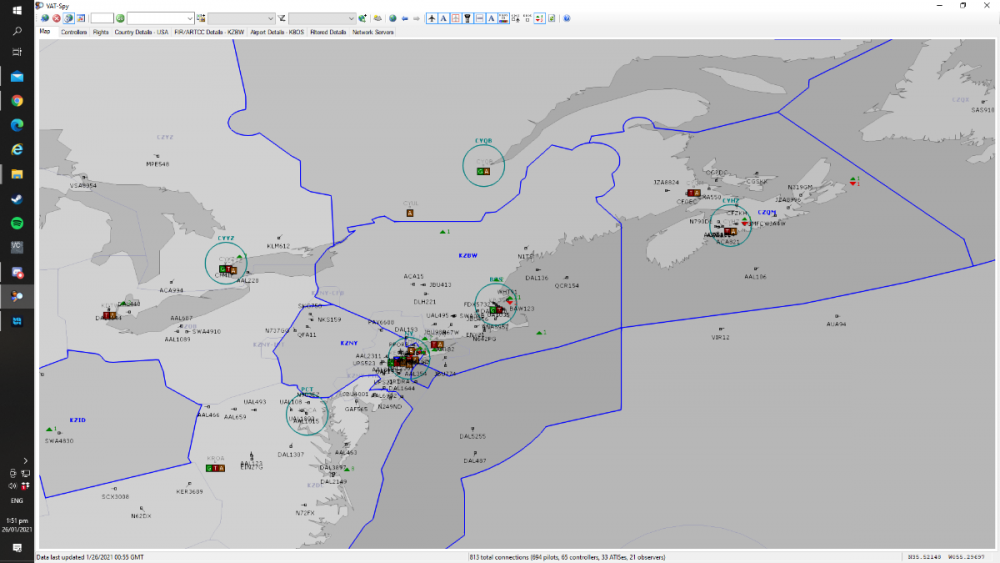The image size is (1000, 563).
Task: Open the filter combo box dropdown
Action: [x=351, y=18]
